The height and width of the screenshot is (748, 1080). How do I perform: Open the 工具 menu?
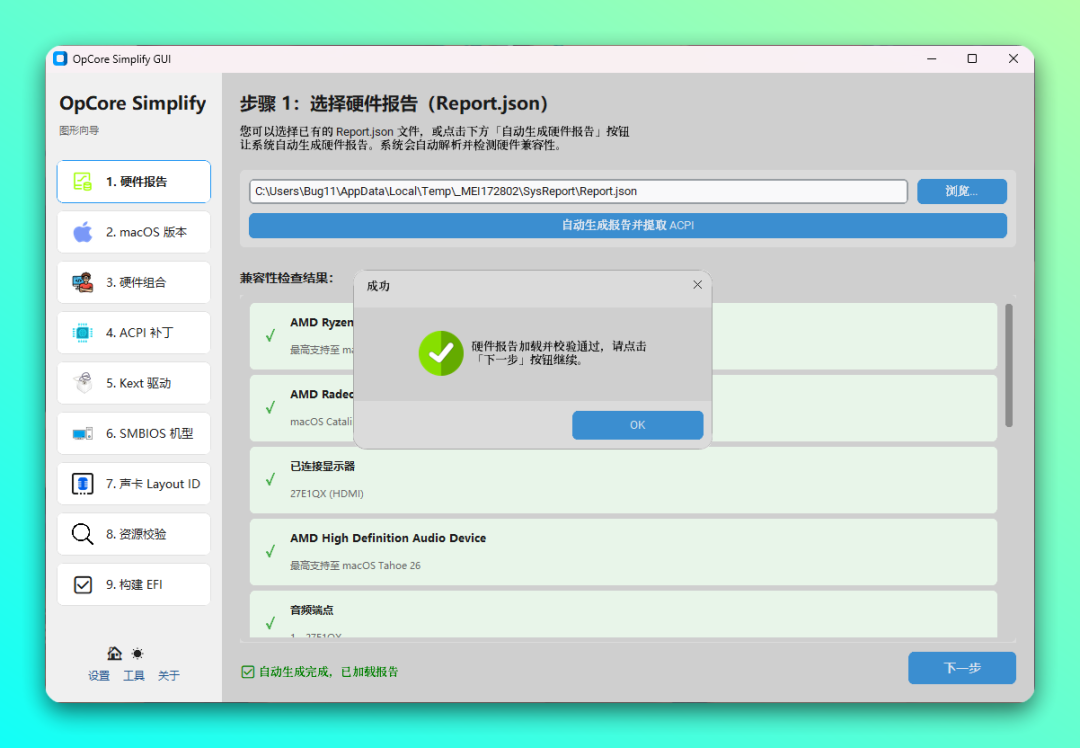point(134,675)
